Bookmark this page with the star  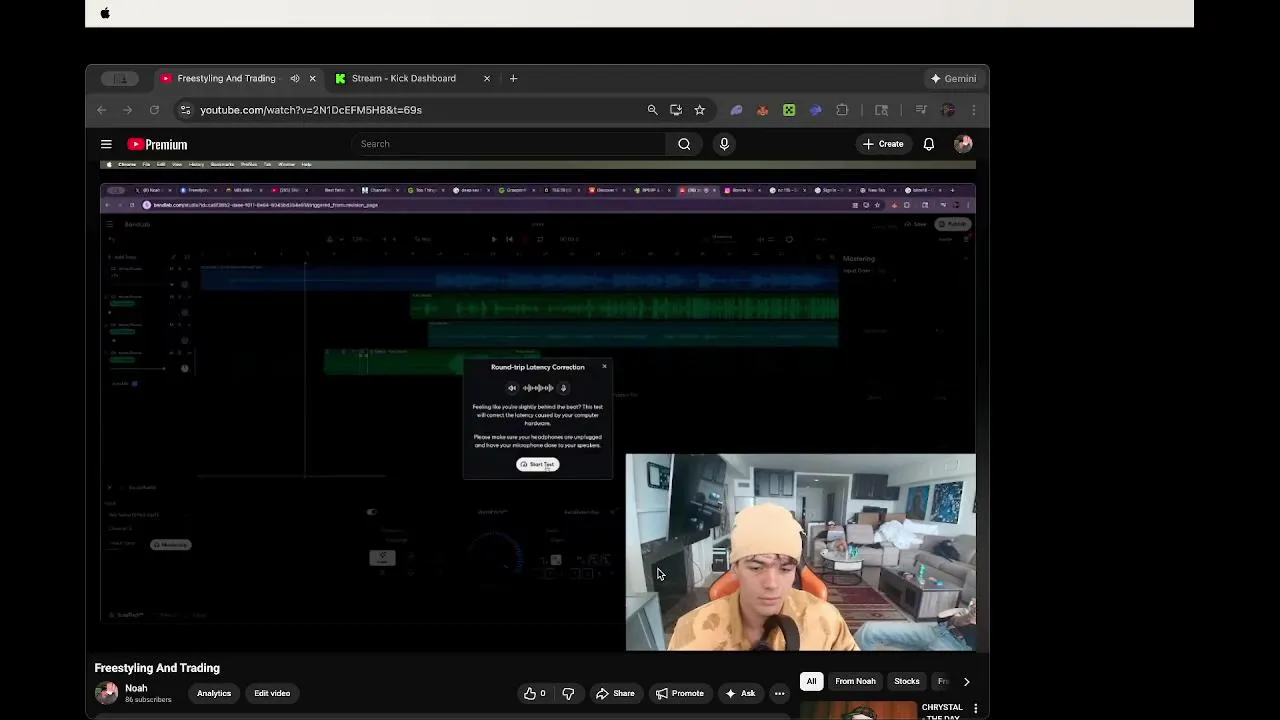point(700,110)
